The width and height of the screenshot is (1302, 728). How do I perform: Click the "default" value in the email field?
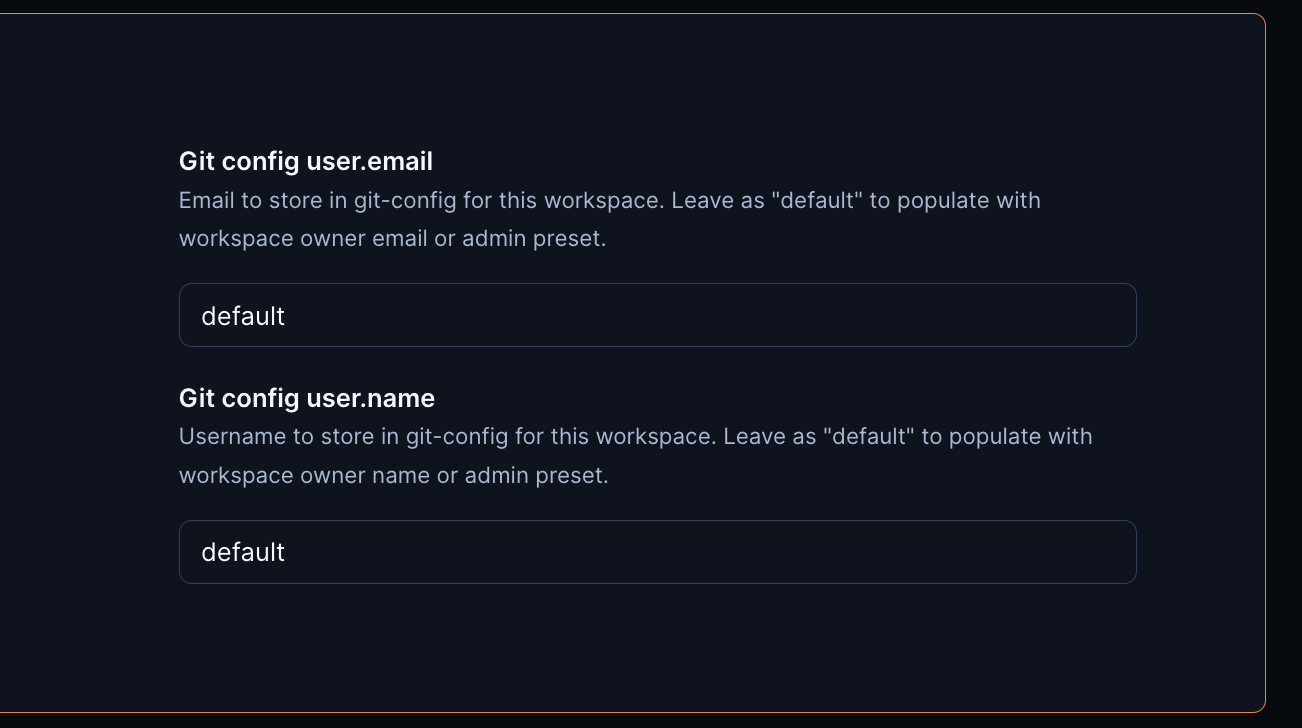[x=243, y=316]
